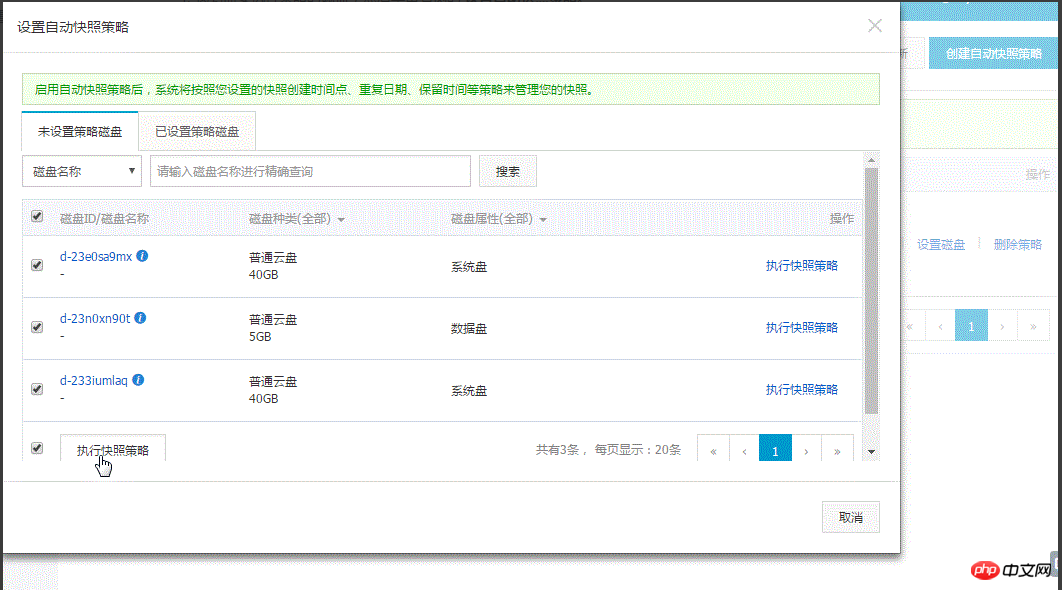Execute snapshot policy for d-23n0xn90t
This screenshot has height=590, width=1062.
(x=802, y=327)
